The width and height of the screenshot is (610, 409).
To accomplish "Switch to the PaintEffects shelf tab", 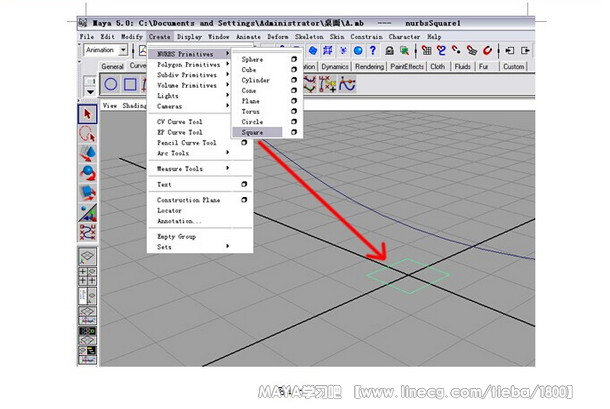I will 407,67.
